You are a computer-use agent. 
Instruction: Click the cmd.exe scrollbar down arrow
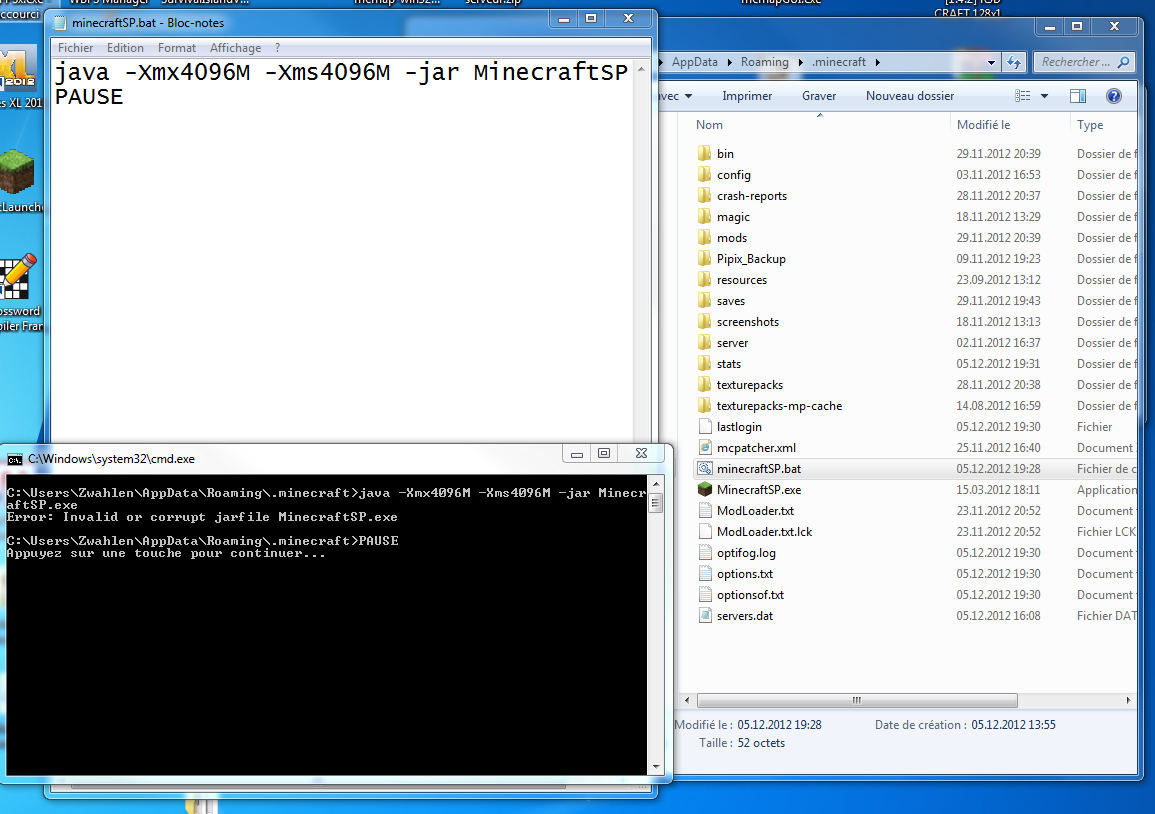[x=656, y=767]
